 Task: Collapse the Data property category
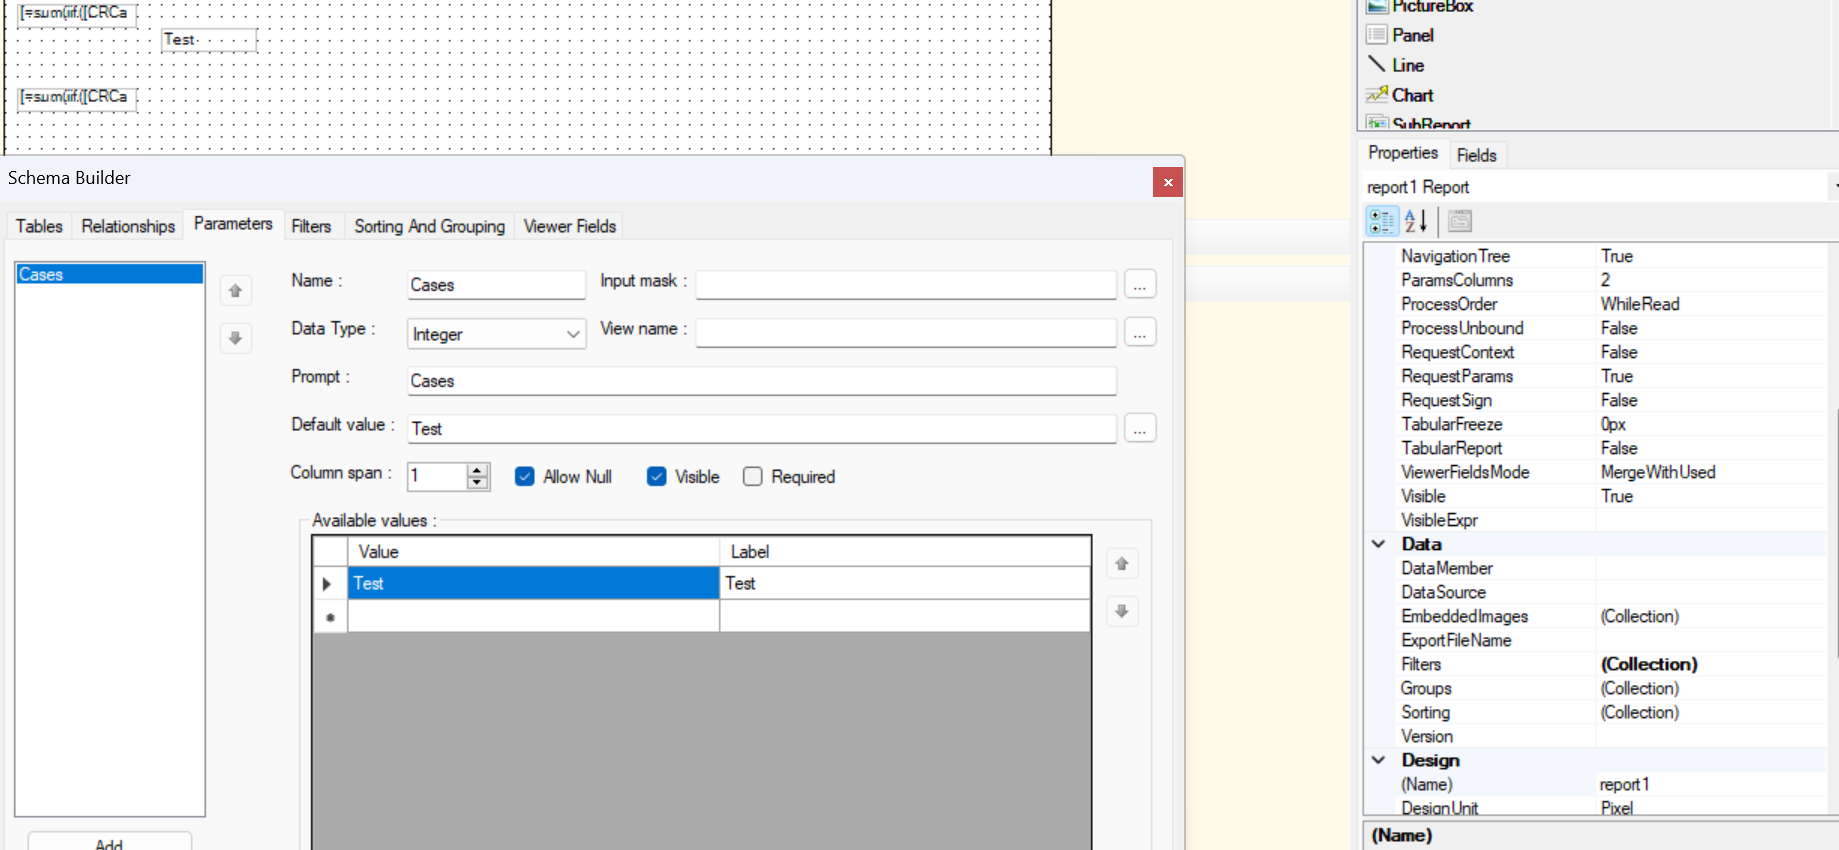pos(1379,544)
